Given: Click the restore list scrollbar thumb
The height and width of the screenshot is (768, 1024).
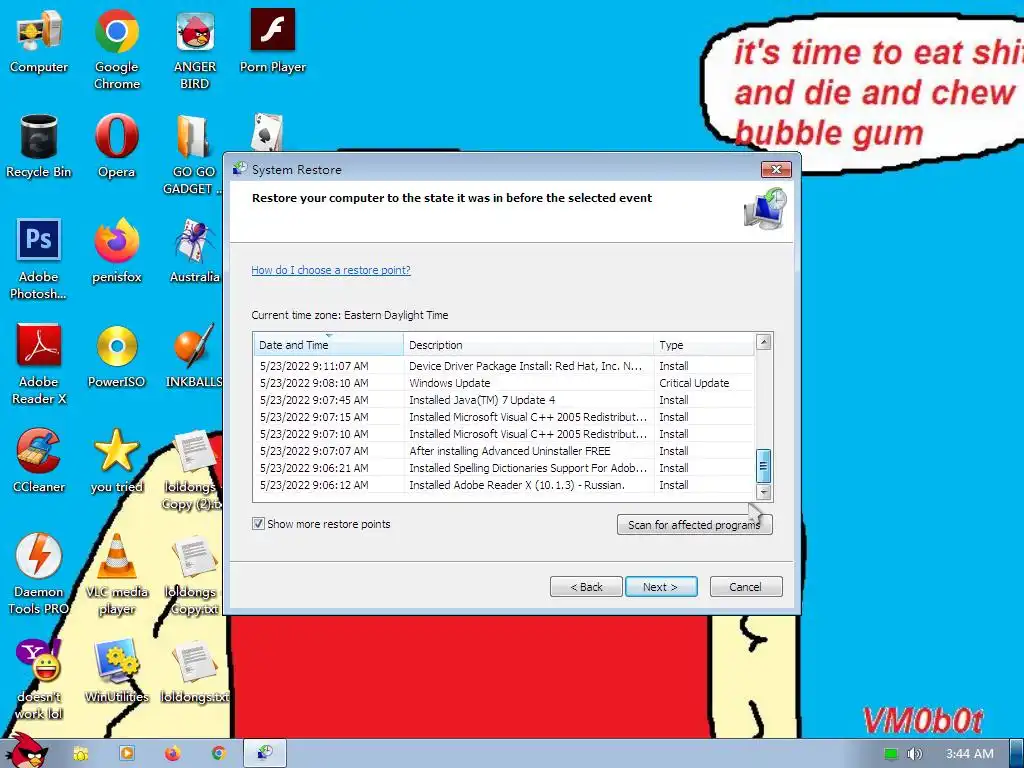Looking at the screenshot, I should (x=763, y=466).
